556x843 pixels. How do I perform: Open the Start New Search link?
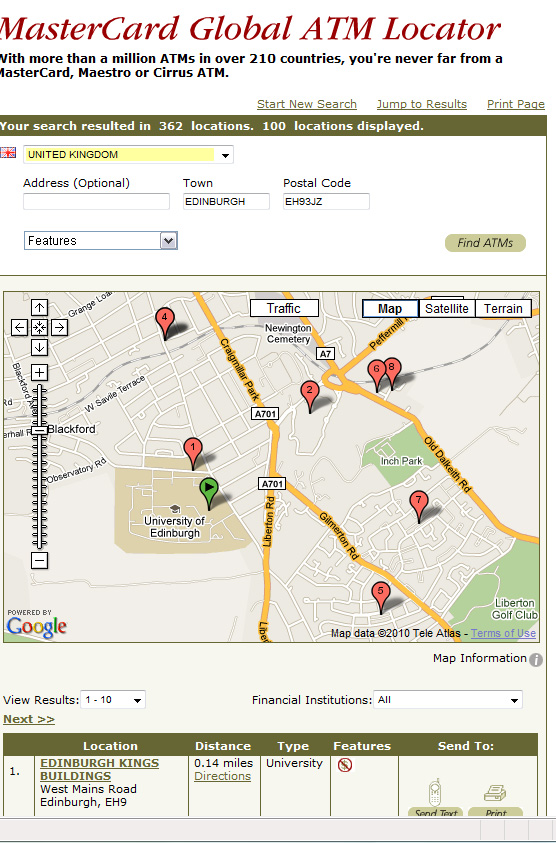pyautogui.click(x=306, y=104)
